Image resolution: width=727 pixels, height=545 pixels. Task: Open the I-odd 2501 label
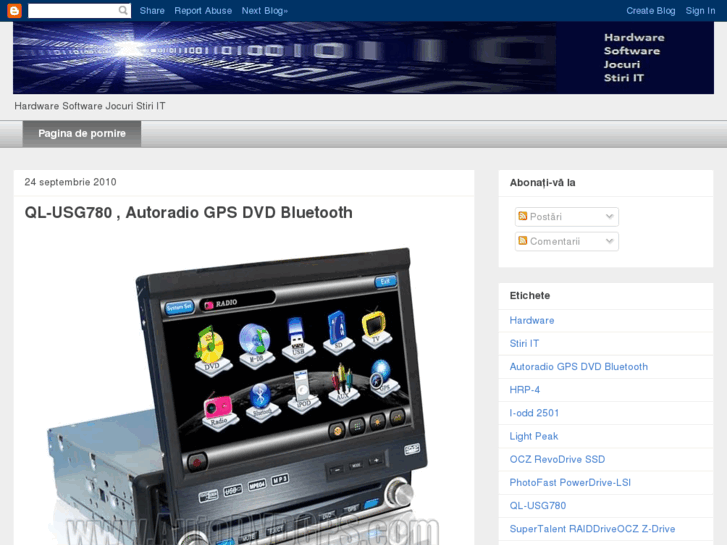pos(534,413)
